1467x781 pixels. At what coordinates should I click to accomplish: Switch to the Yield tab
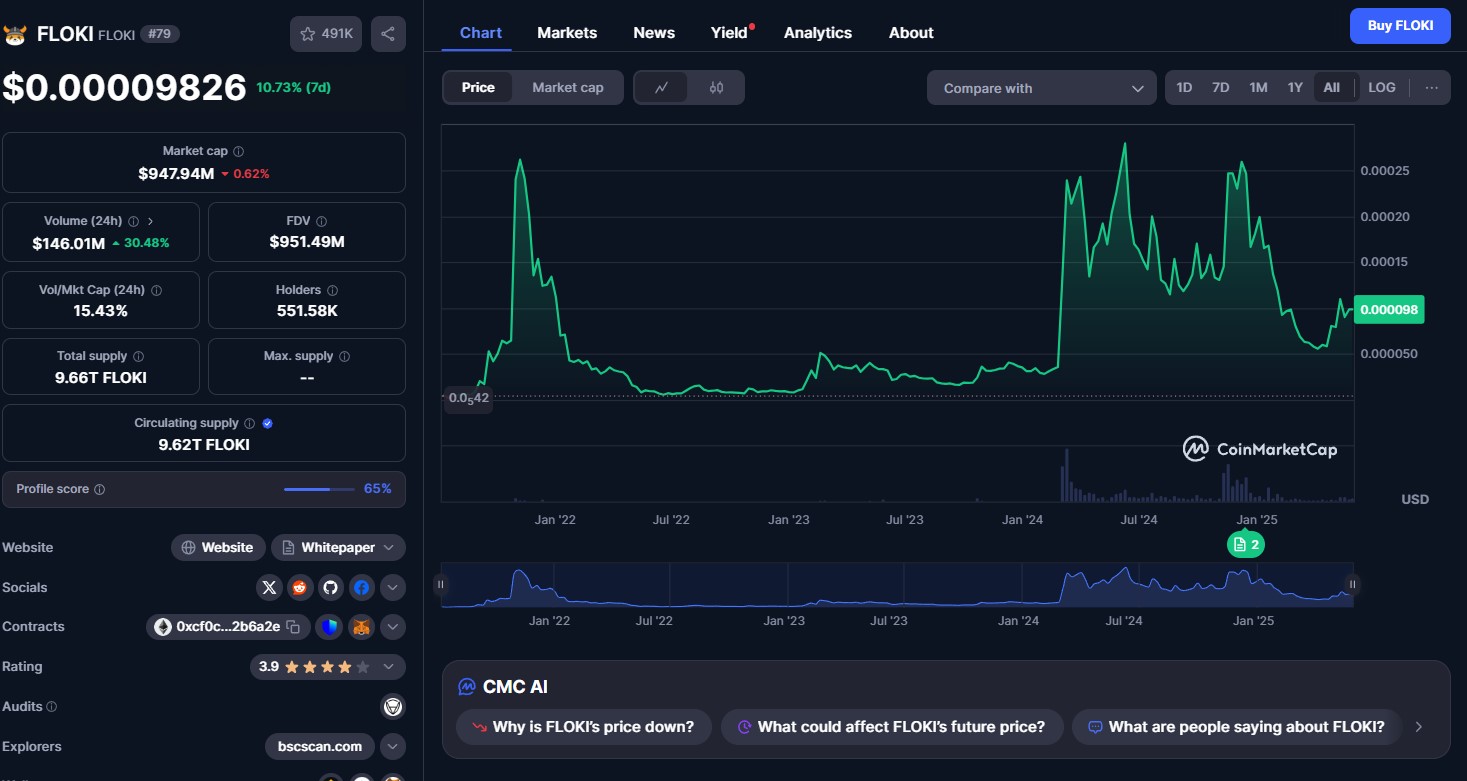tap(730, 33)
